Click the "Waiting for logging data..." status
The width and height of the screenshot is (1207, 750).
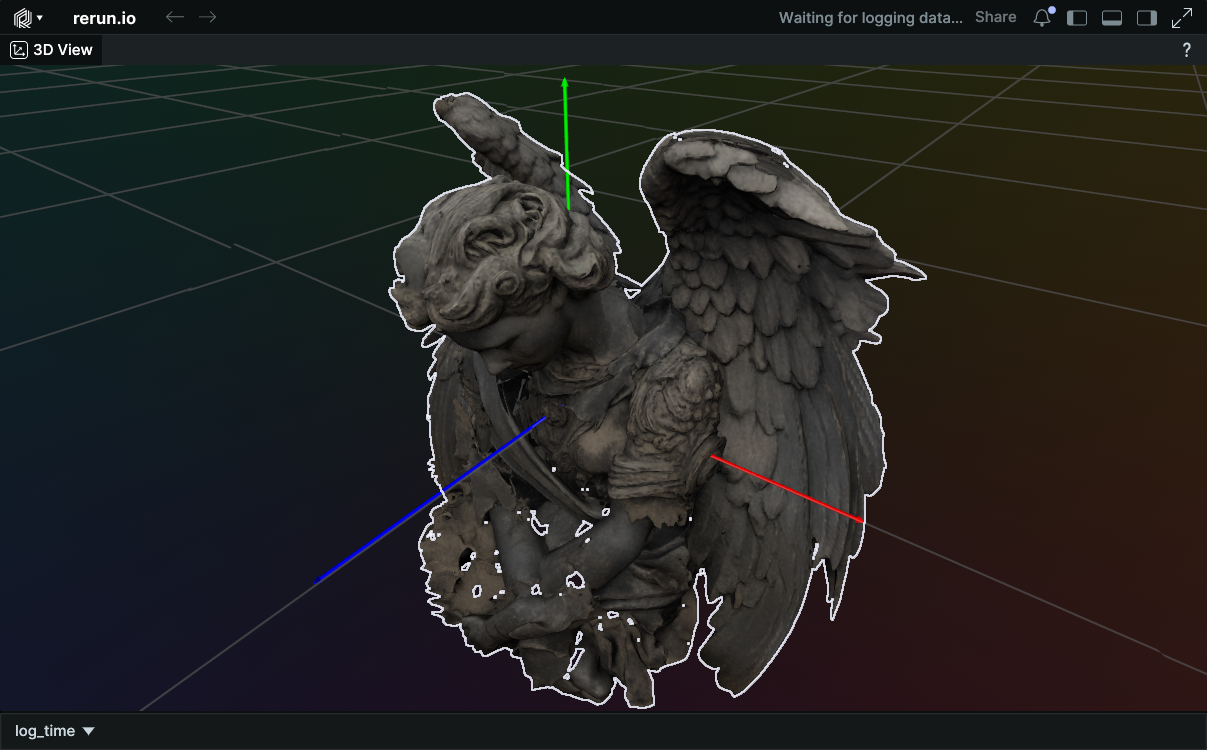coord(870,17)
